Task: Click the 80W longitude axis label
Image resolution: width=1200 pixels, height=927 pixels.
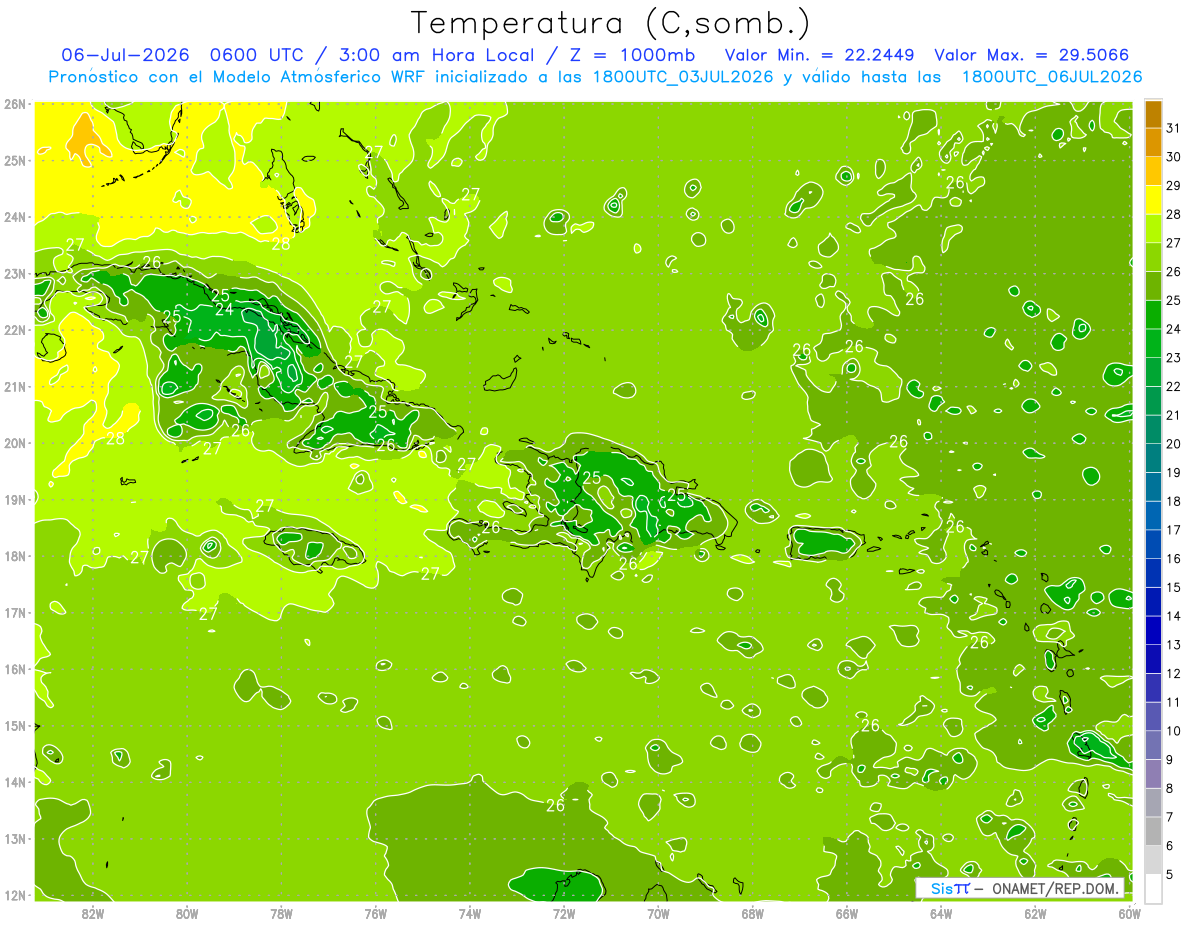Action: 186,913
